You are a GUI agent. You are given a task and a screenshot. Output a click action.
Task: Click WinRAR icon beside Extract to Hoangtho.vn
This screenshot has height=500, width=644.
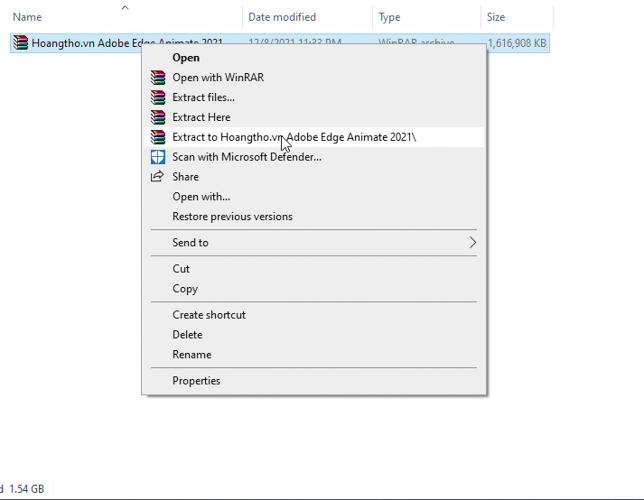click(158, 137)
